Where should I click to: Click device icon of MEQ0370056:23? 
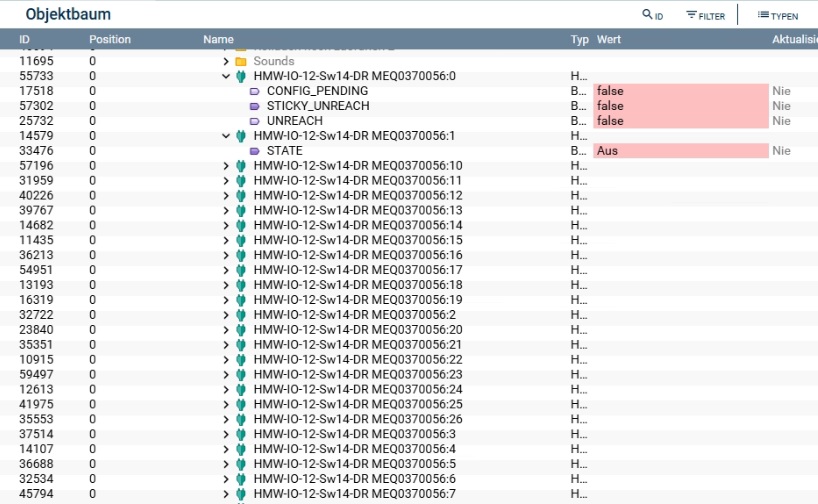click(240, 375)
